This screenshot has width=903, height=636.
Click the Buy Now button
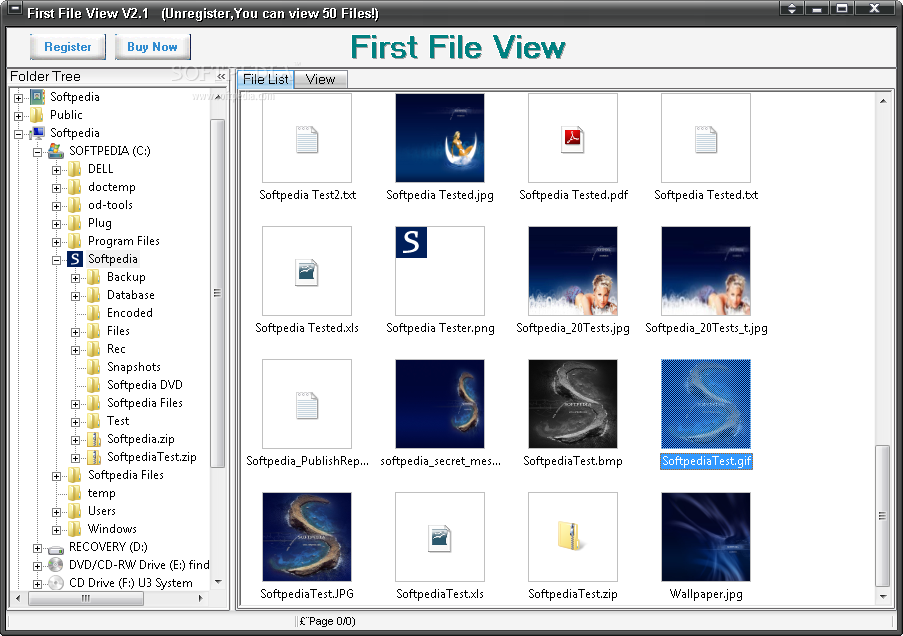(152, 47)
